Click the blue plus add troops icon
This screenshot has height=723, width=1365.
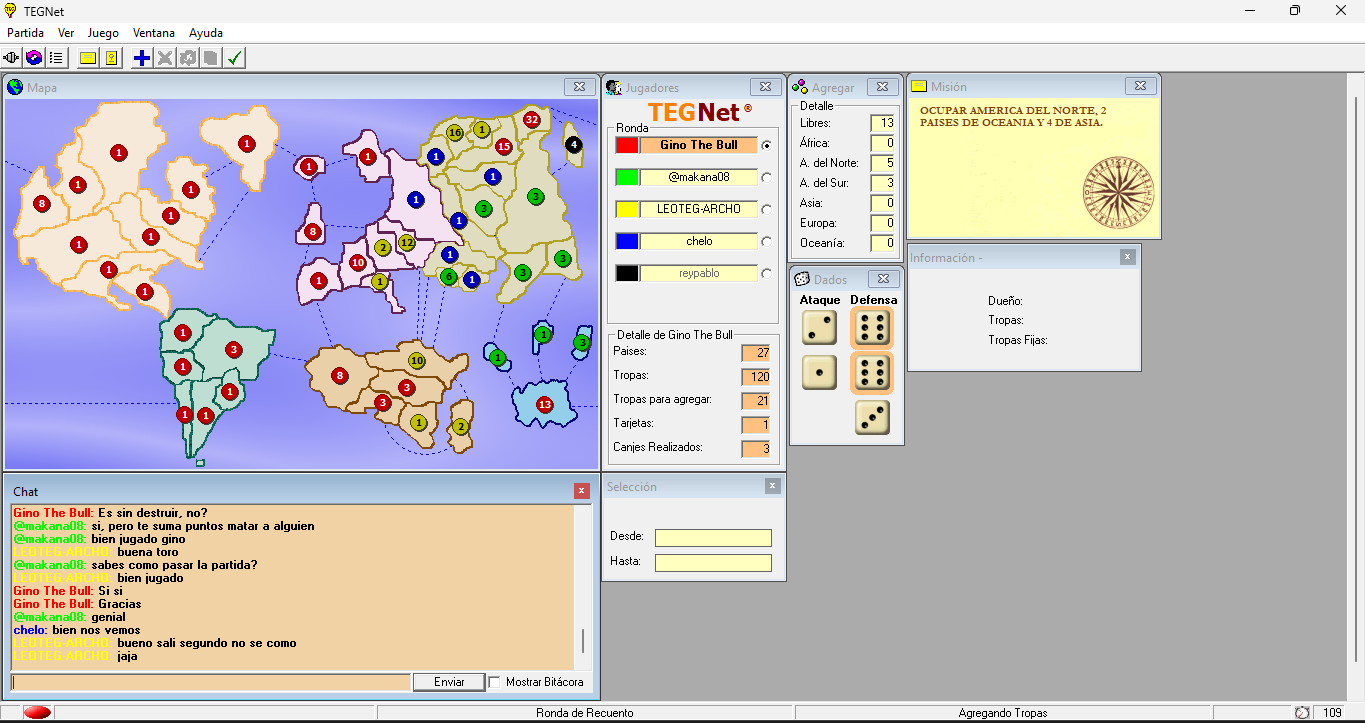[x=142, y=58]
